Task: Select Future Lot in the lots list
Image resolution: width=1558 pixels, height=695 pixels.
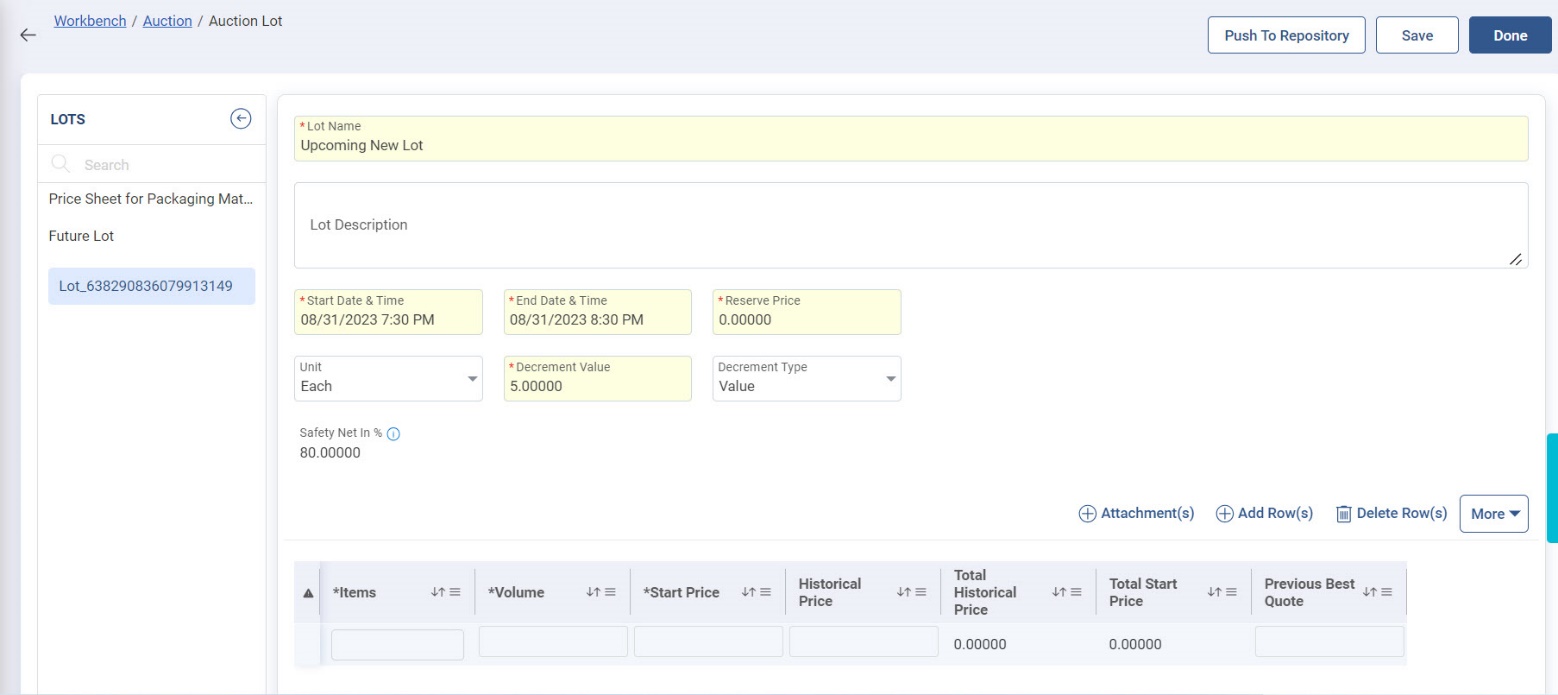Action: click(x=82, y=237)
